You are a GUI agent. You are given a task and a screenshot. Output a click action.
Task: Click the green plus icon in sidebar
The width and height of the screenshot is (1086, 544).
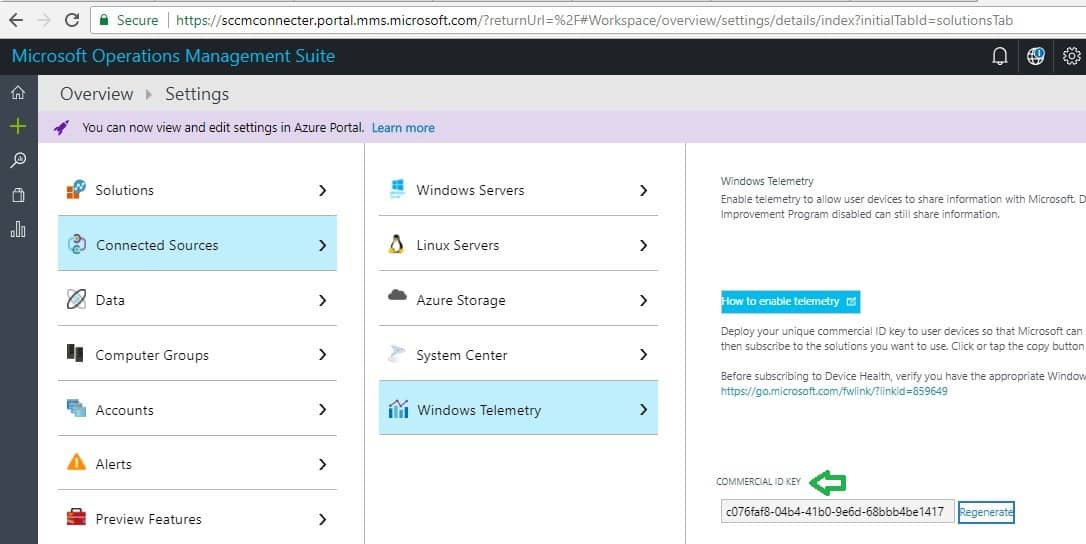pyautogui.click(x=18, y=126)
